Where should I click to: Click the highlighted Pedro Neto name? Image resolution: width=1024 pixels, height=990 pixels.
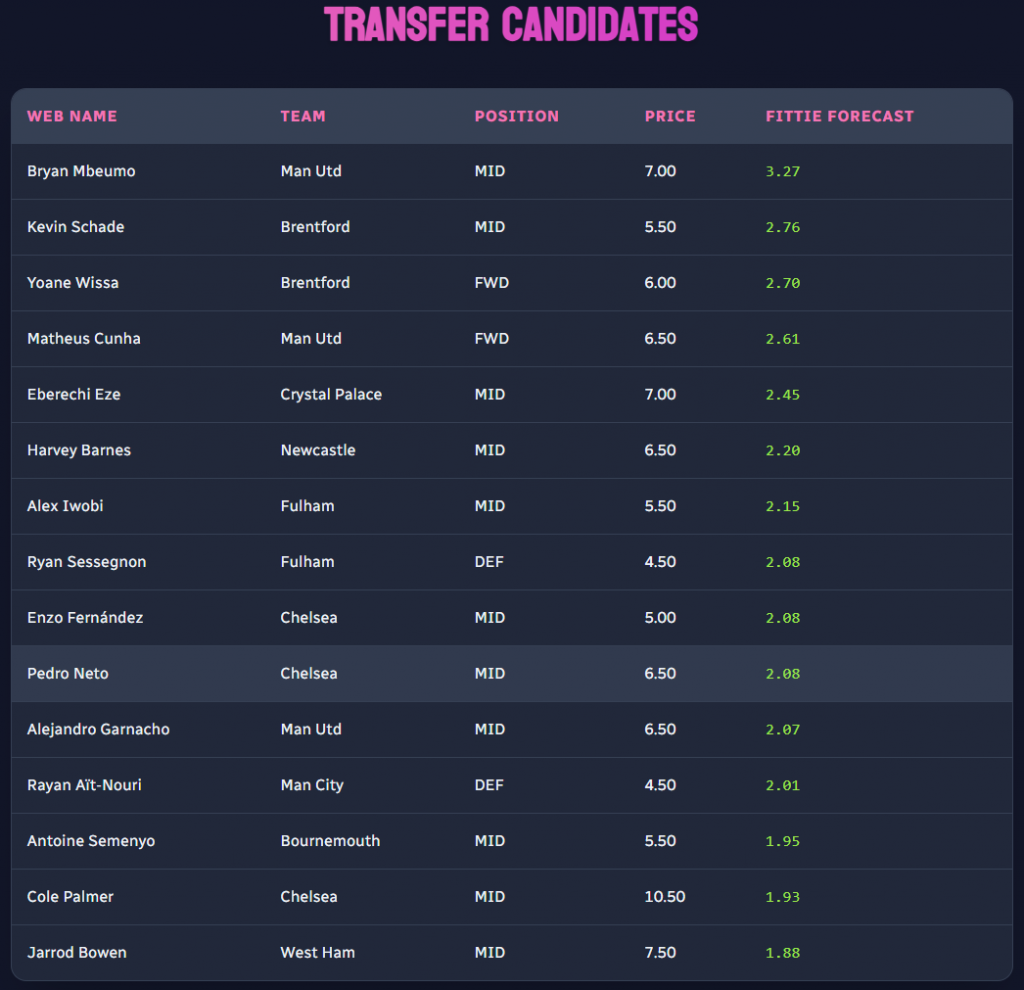tap(68, 674)
